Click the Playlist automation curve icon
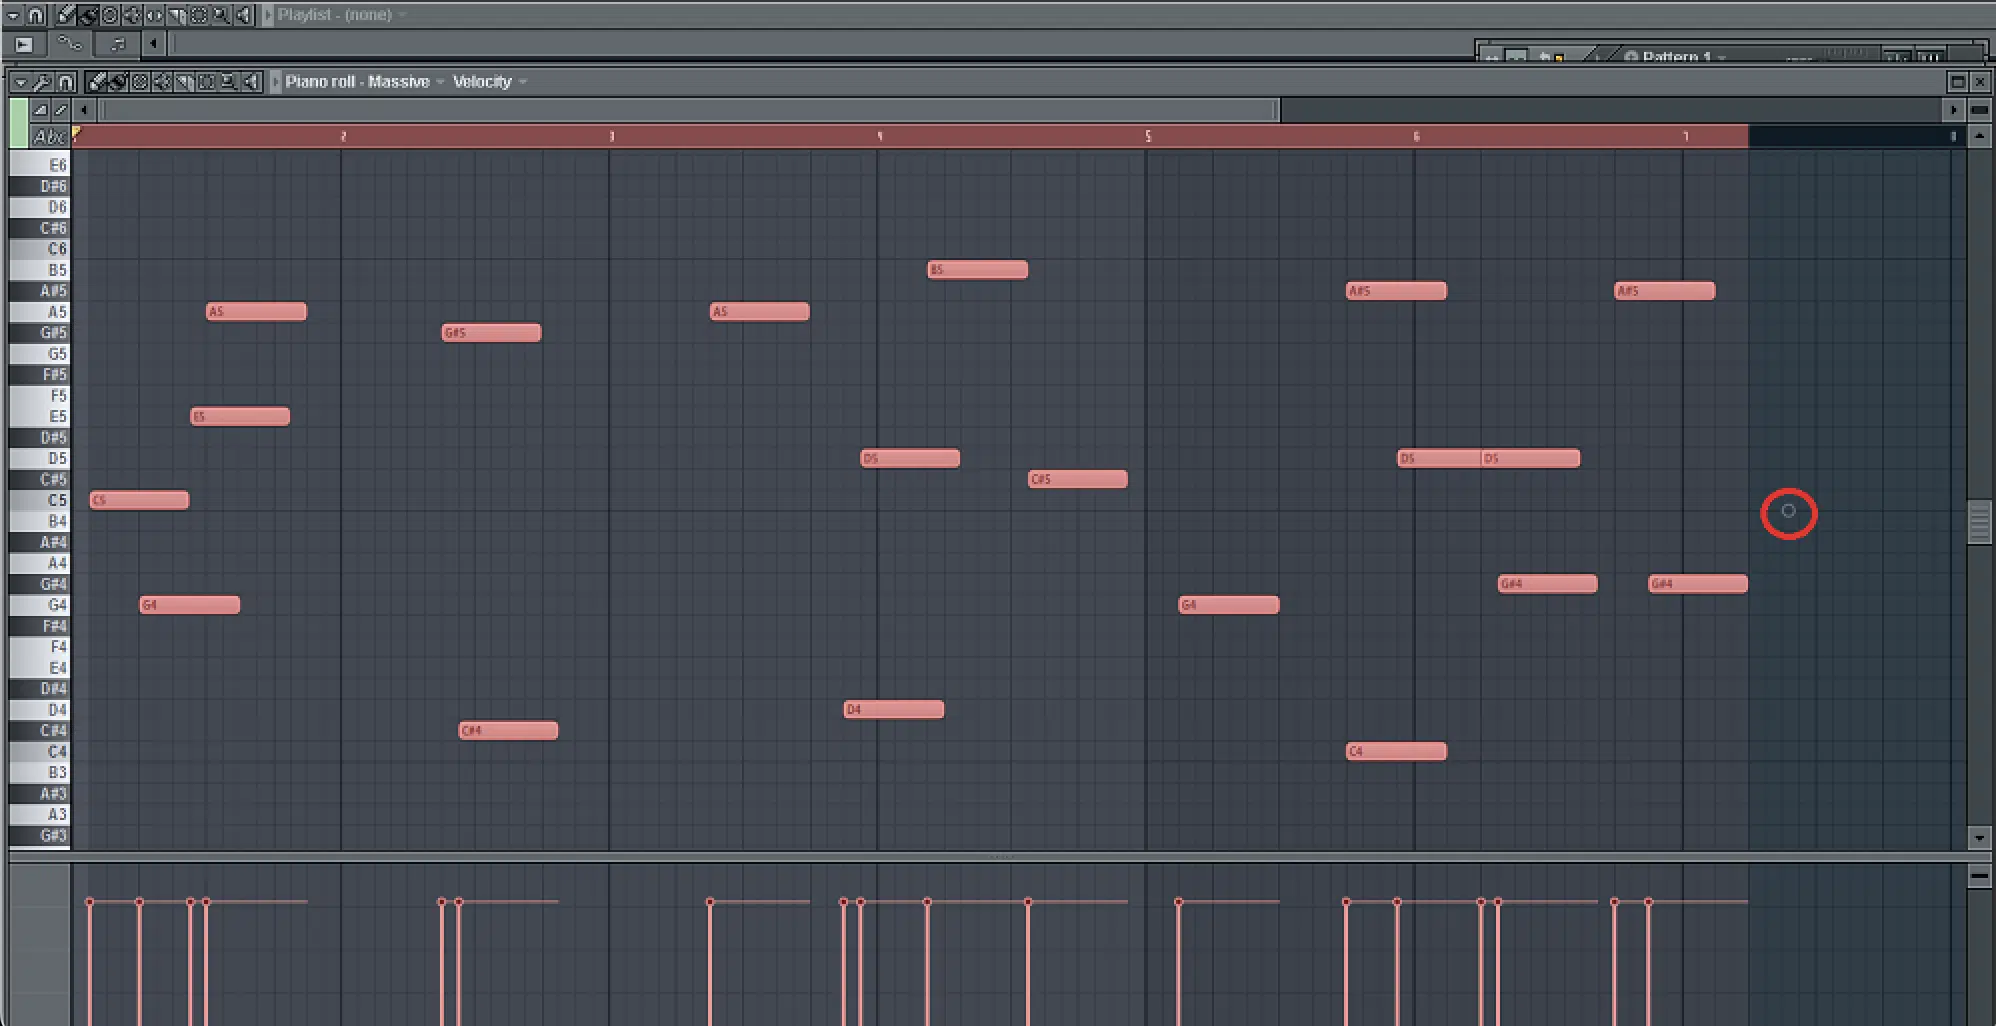1996x1026 pixels. pos(70,43)
